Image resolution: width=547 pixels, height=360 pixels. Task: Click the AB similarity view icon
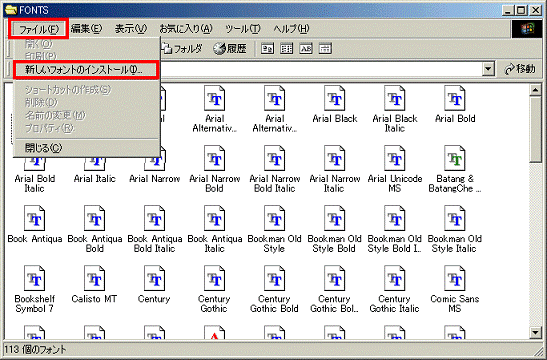[x=306, y=49]
